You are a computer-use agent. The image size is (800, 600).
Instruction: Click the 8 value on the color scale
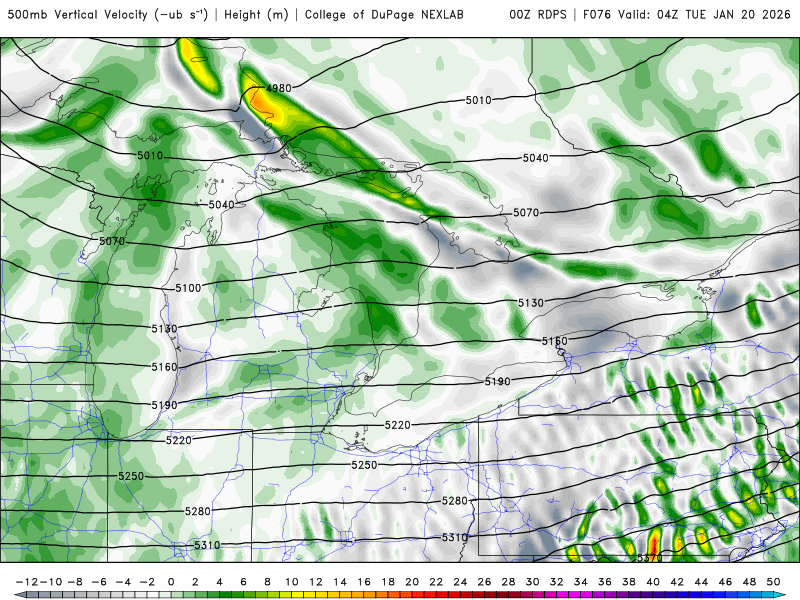pos(267,582)
